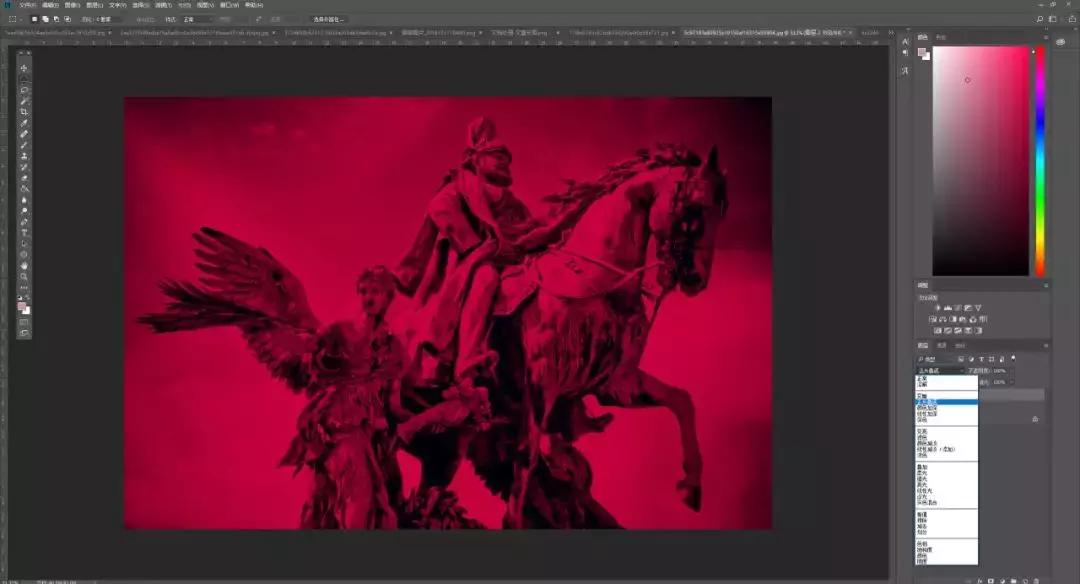The image size is (1080, 584).
Task: Click the Intersect with Selection mode icon
Action: [67, 19]
